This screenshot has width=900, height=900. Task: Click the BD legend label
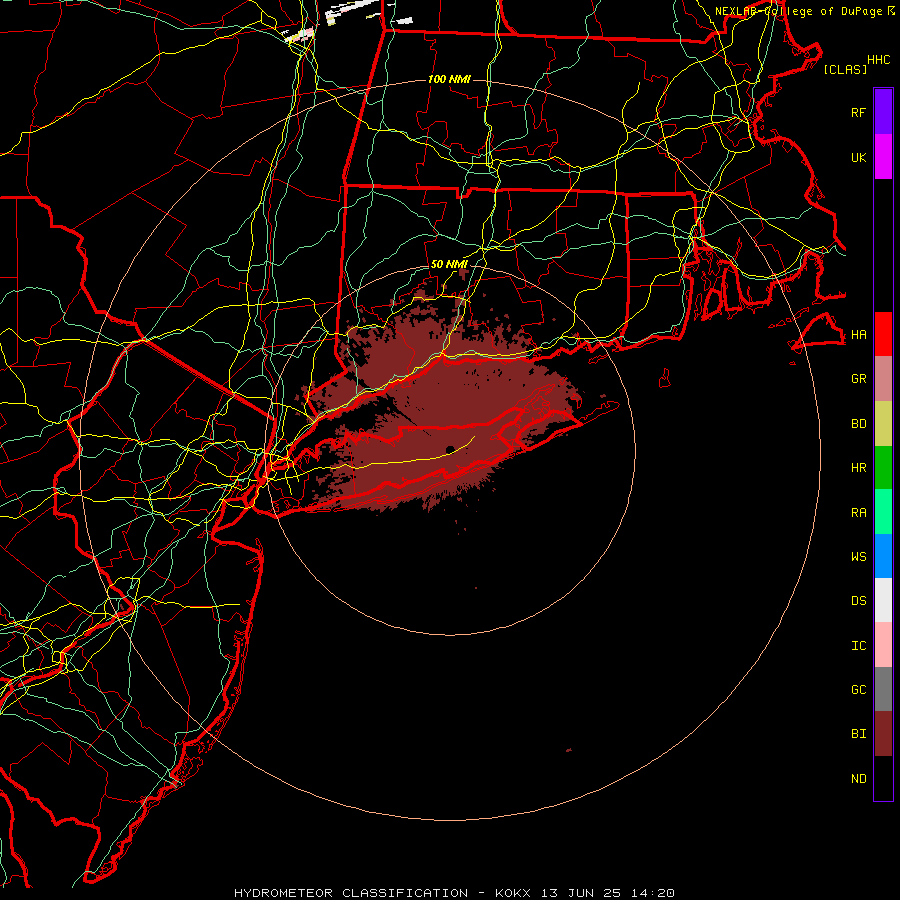[x=858, y=424]
